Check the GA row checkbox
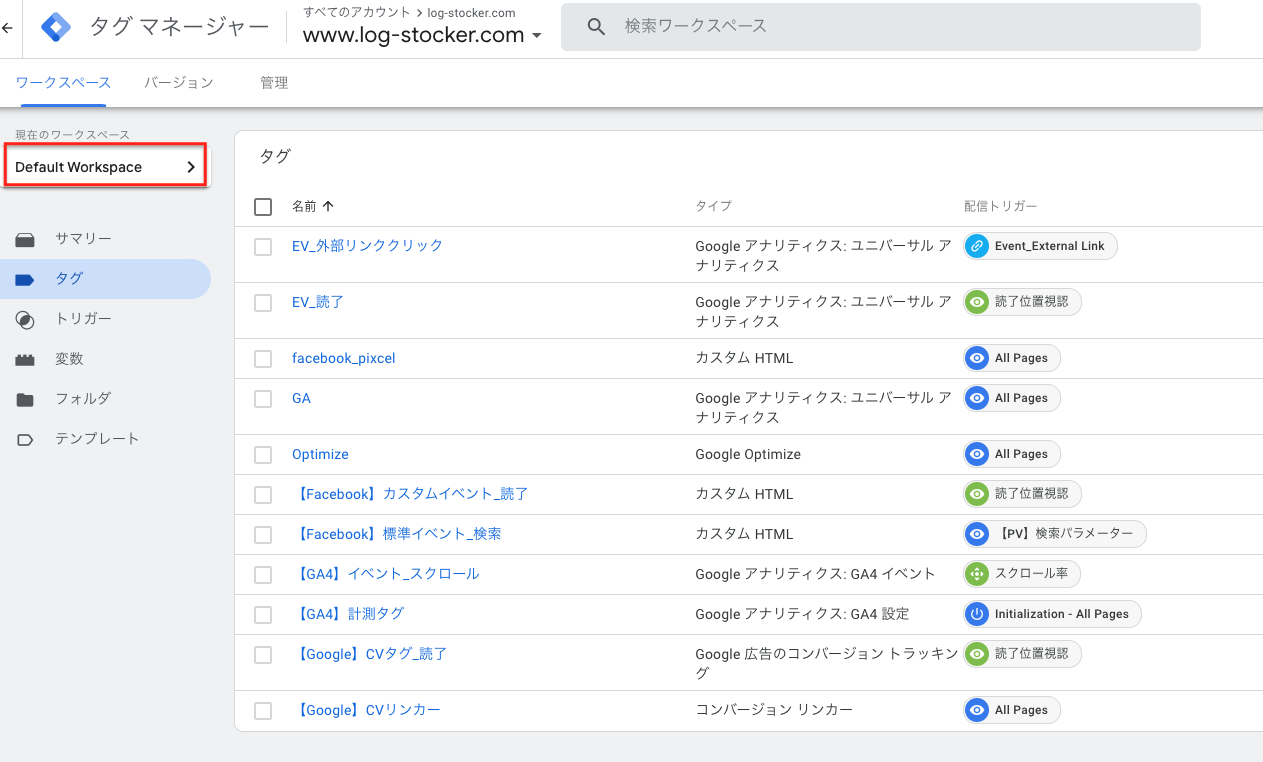Image resolution: width=1263 pixels, height=762 pixels. pyautogui.click(x=263, y=398)
